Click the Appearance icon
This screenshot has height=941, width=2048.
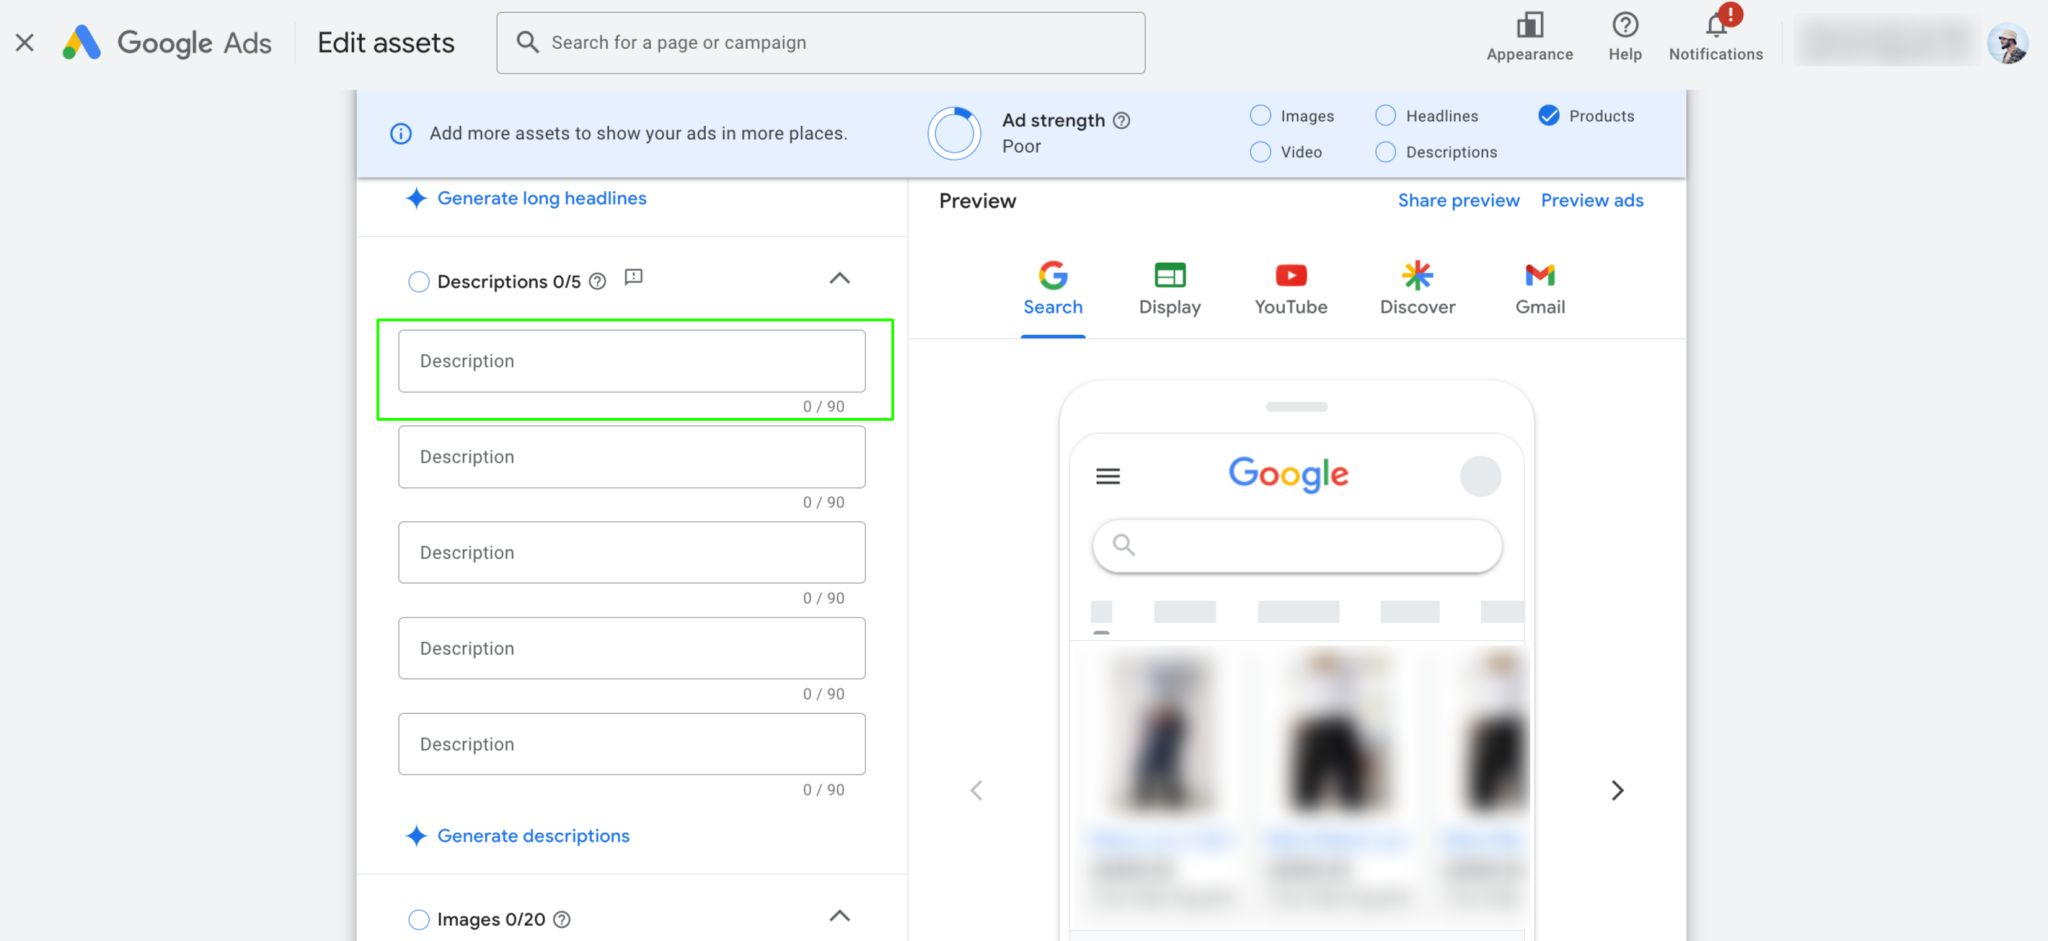1528,25
